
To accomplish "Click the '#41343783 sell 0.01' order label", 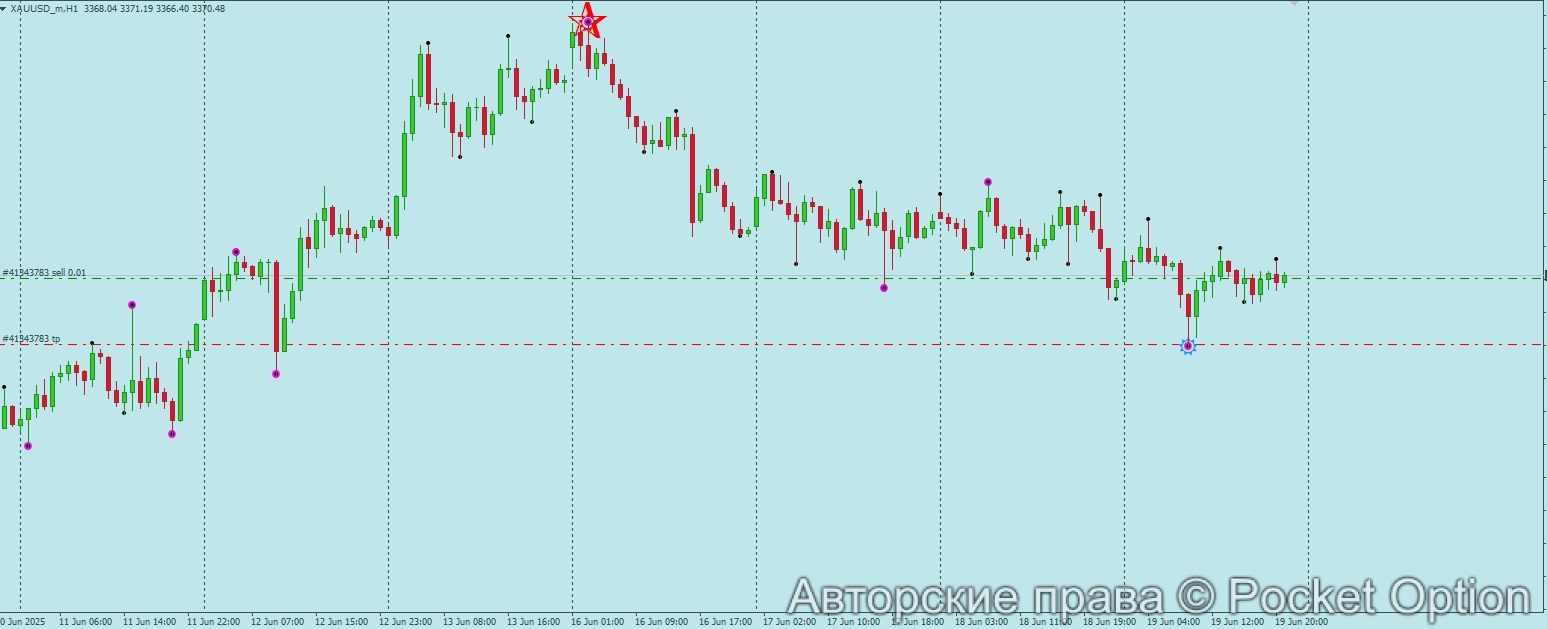I will click(x=44, y=272).
